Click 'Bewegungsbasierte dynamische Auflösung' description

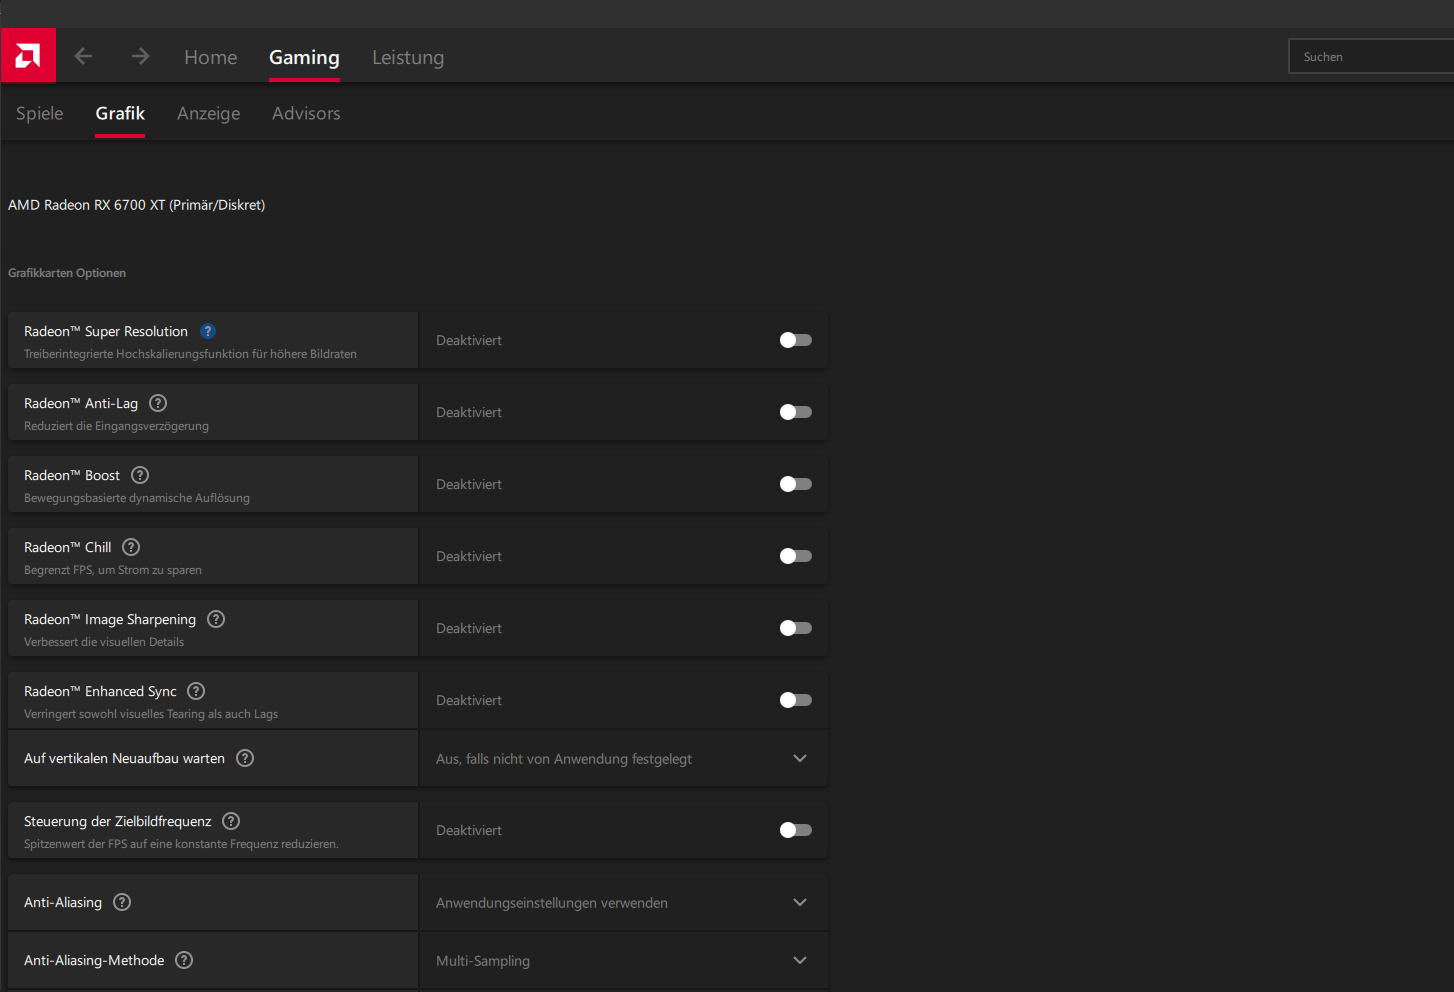137,498
